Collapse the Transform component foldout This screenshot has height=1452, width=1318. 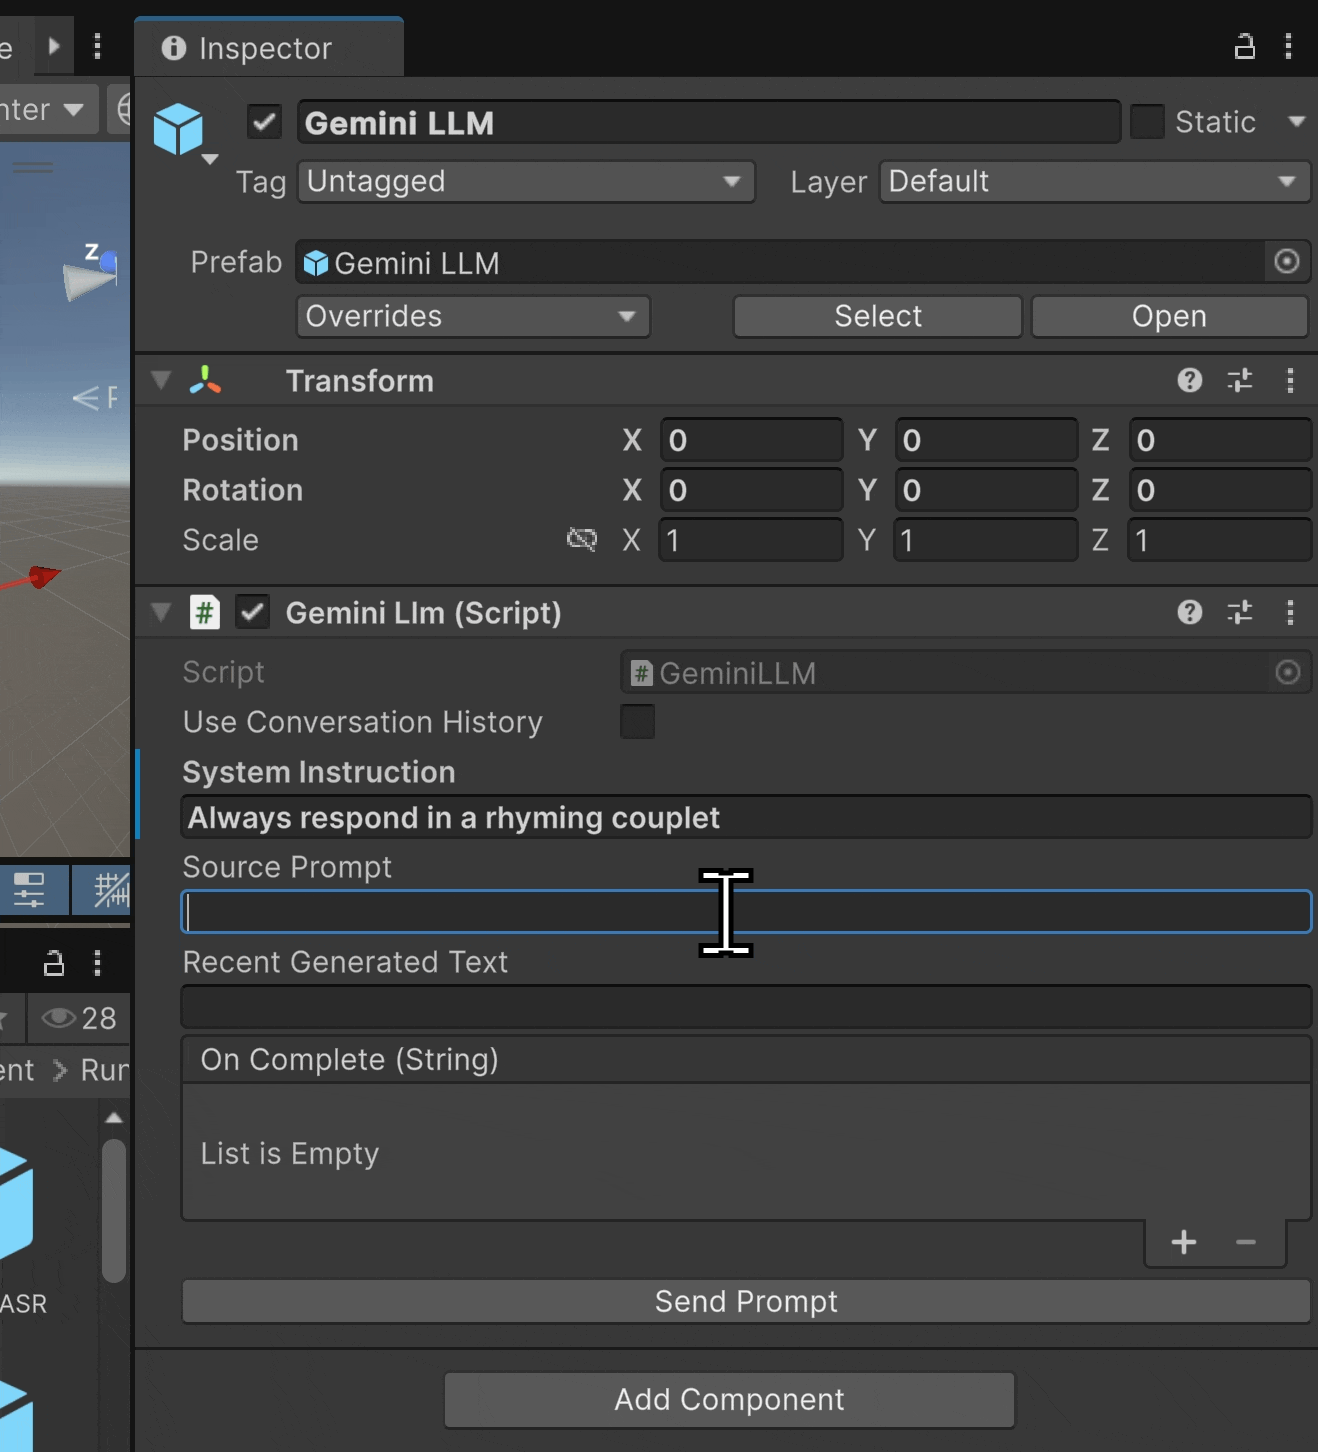click(x=160, y=380)
